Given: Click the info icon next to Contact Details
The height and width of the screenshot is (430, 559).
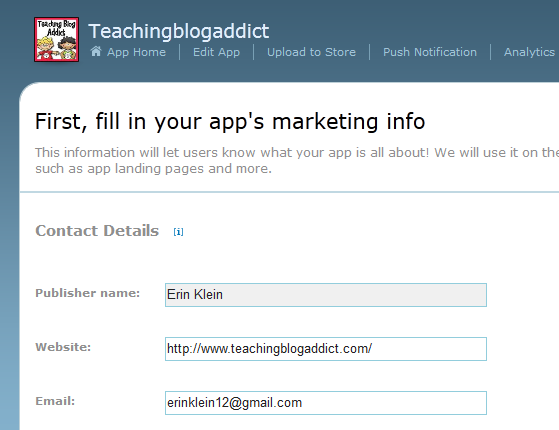Looking at the screenshot, I should [178, 232].
